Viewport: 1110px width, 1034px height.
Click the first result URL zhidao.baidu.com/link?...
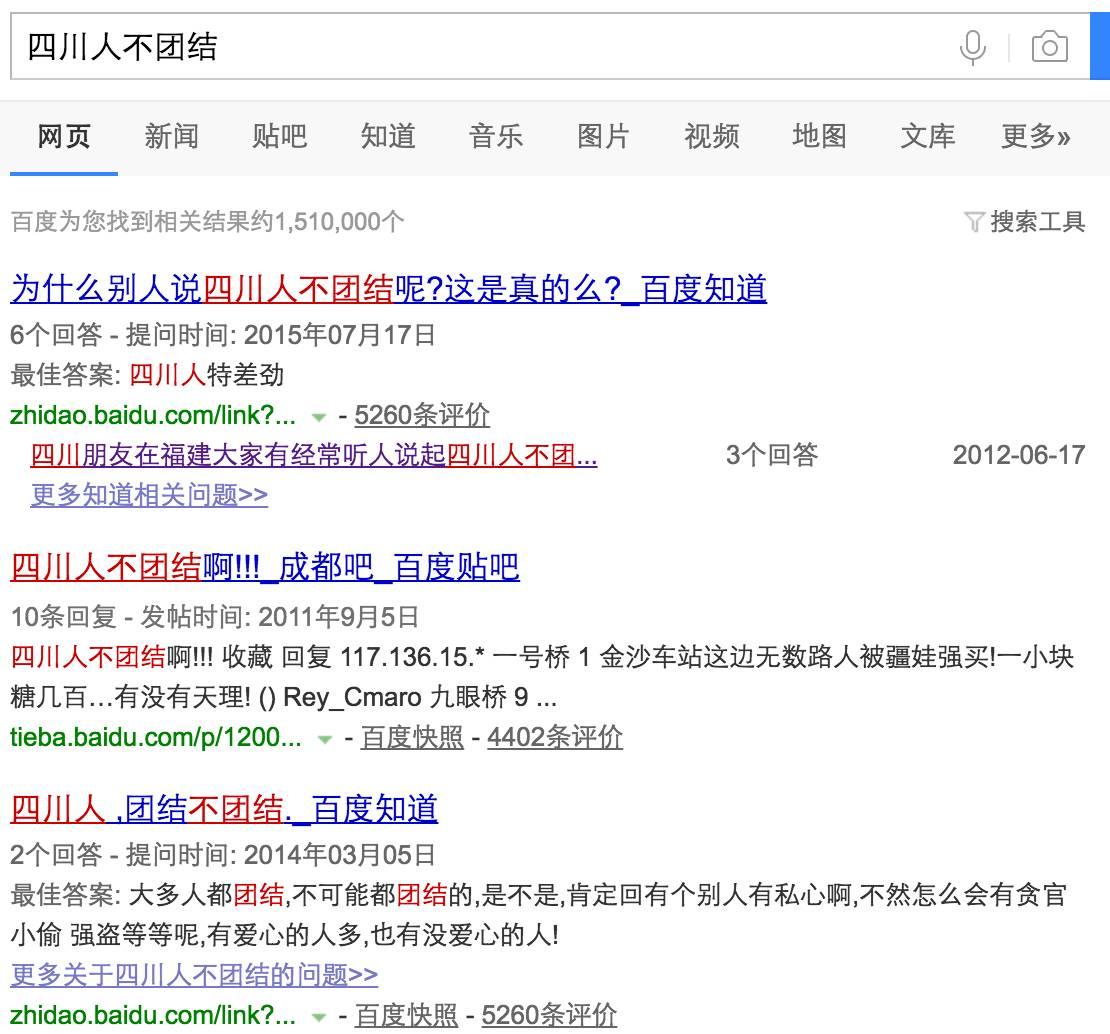(x=153, y=415)
